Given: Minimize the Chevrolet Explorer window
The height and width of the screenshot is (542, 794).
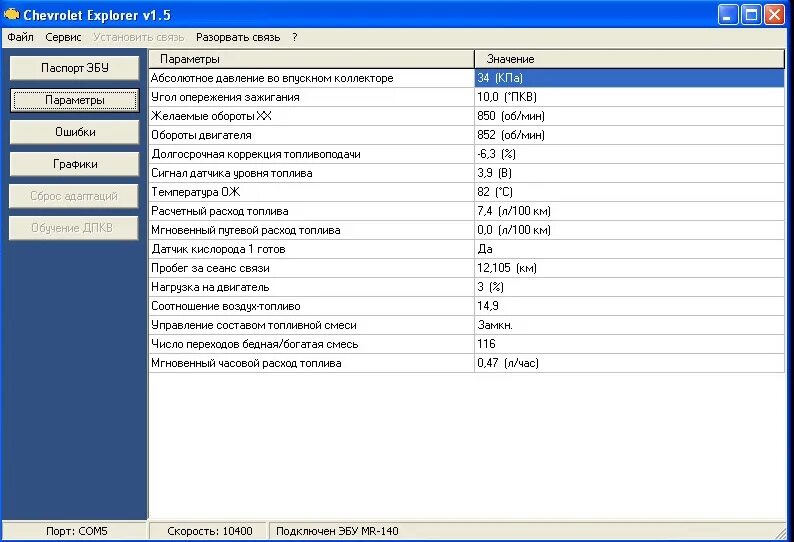Looking at the screenshot, I should [x=728, y=15].
